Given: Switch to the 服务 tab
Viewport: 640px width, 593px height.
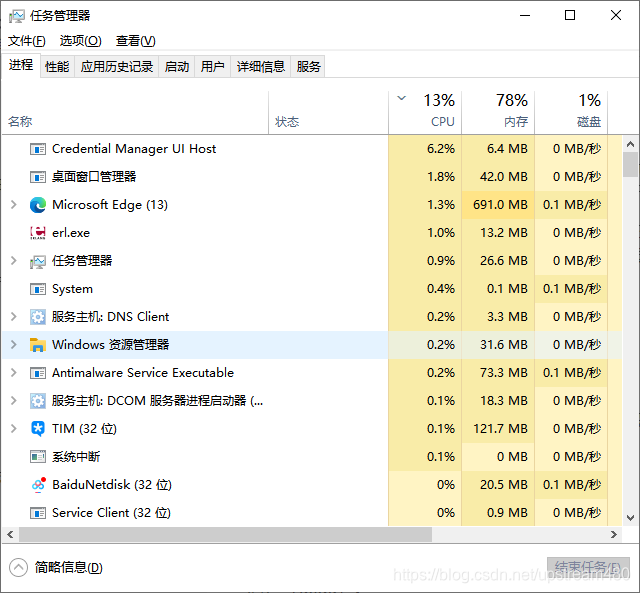Looking at the screenshot, I should [x=309, y=67].
